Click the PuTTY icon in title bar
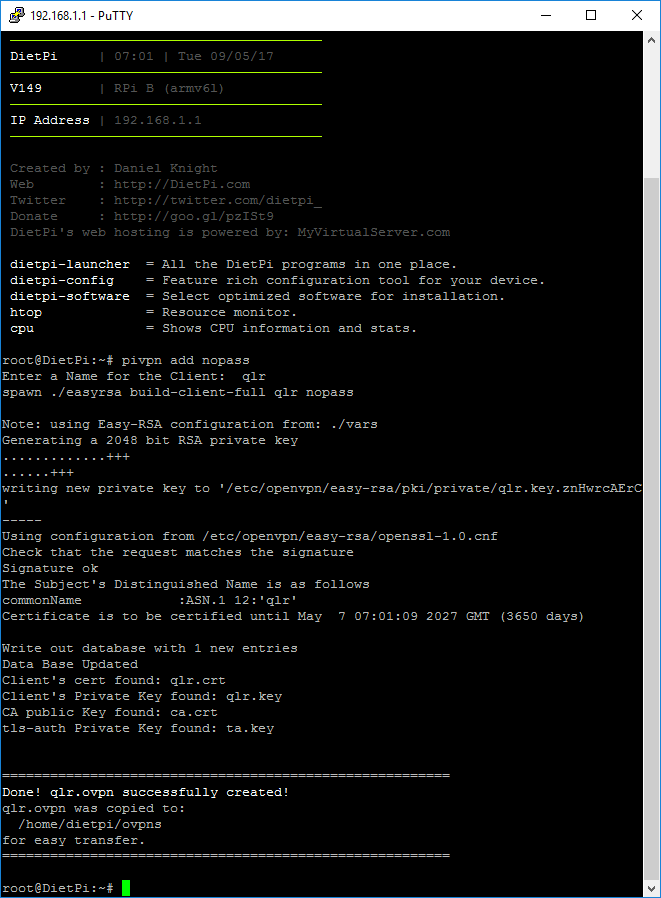This screenshot has height=898, width=661. click(x=17, y=15)
